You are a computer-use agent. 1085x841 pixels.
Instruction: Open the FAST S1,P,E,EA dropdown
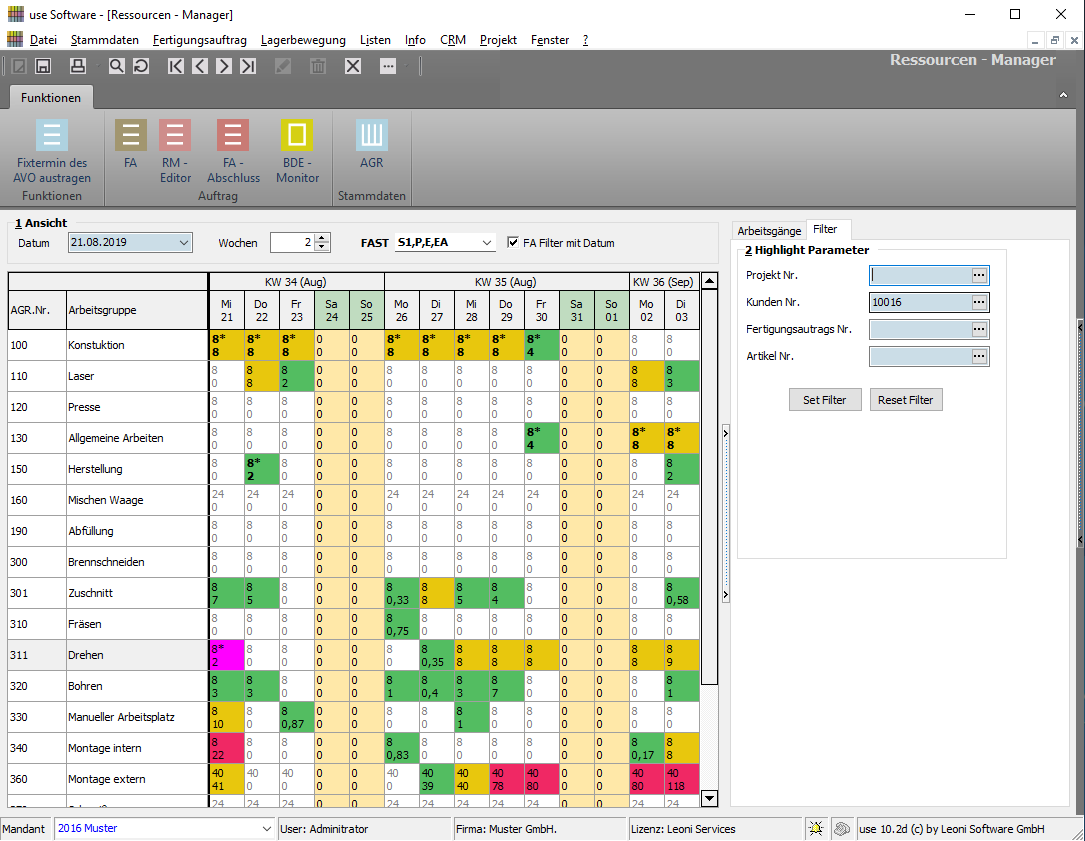click(x=487, y=243)
